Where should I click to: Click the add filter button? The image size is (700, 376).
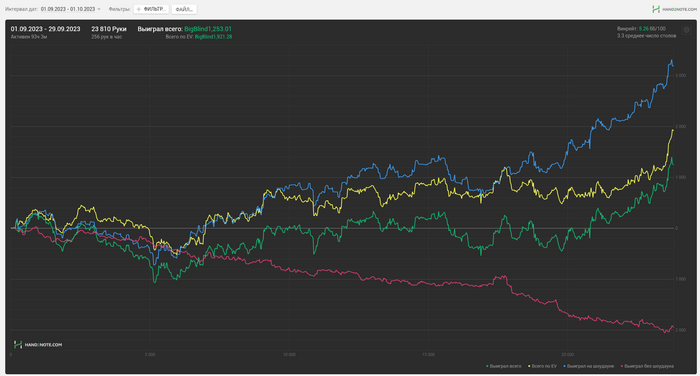[151, 9]
